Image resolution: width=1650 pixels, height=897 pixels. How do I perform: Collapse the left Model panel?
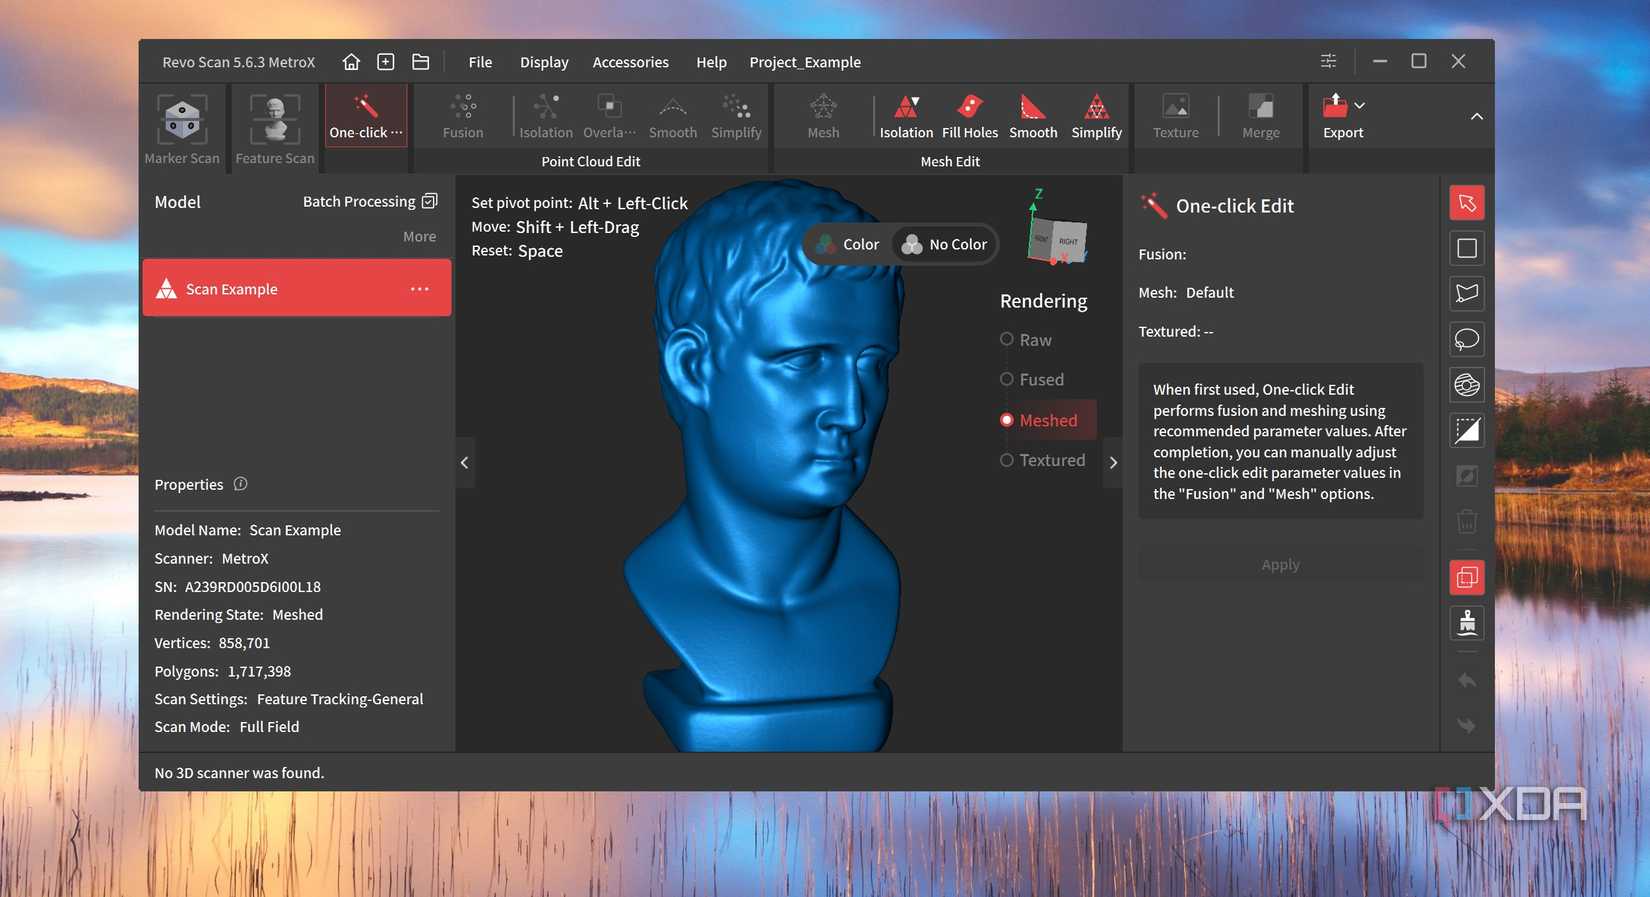pos(464,462)
